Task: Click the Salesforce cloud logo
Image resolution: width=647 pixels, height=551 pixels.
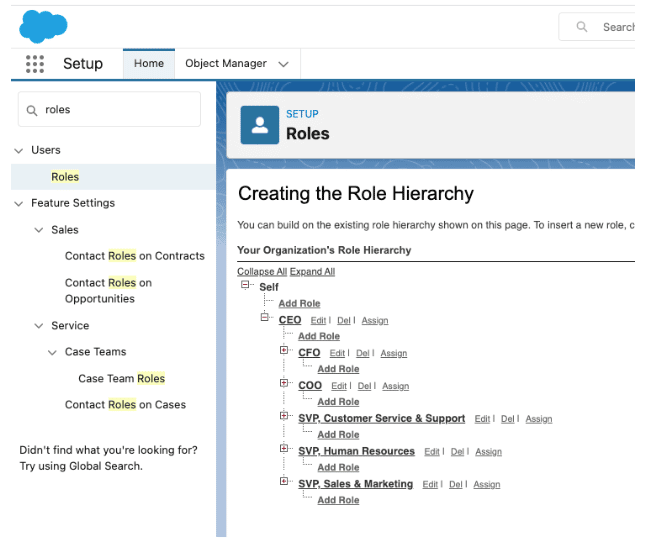Action: click(43, 26)
